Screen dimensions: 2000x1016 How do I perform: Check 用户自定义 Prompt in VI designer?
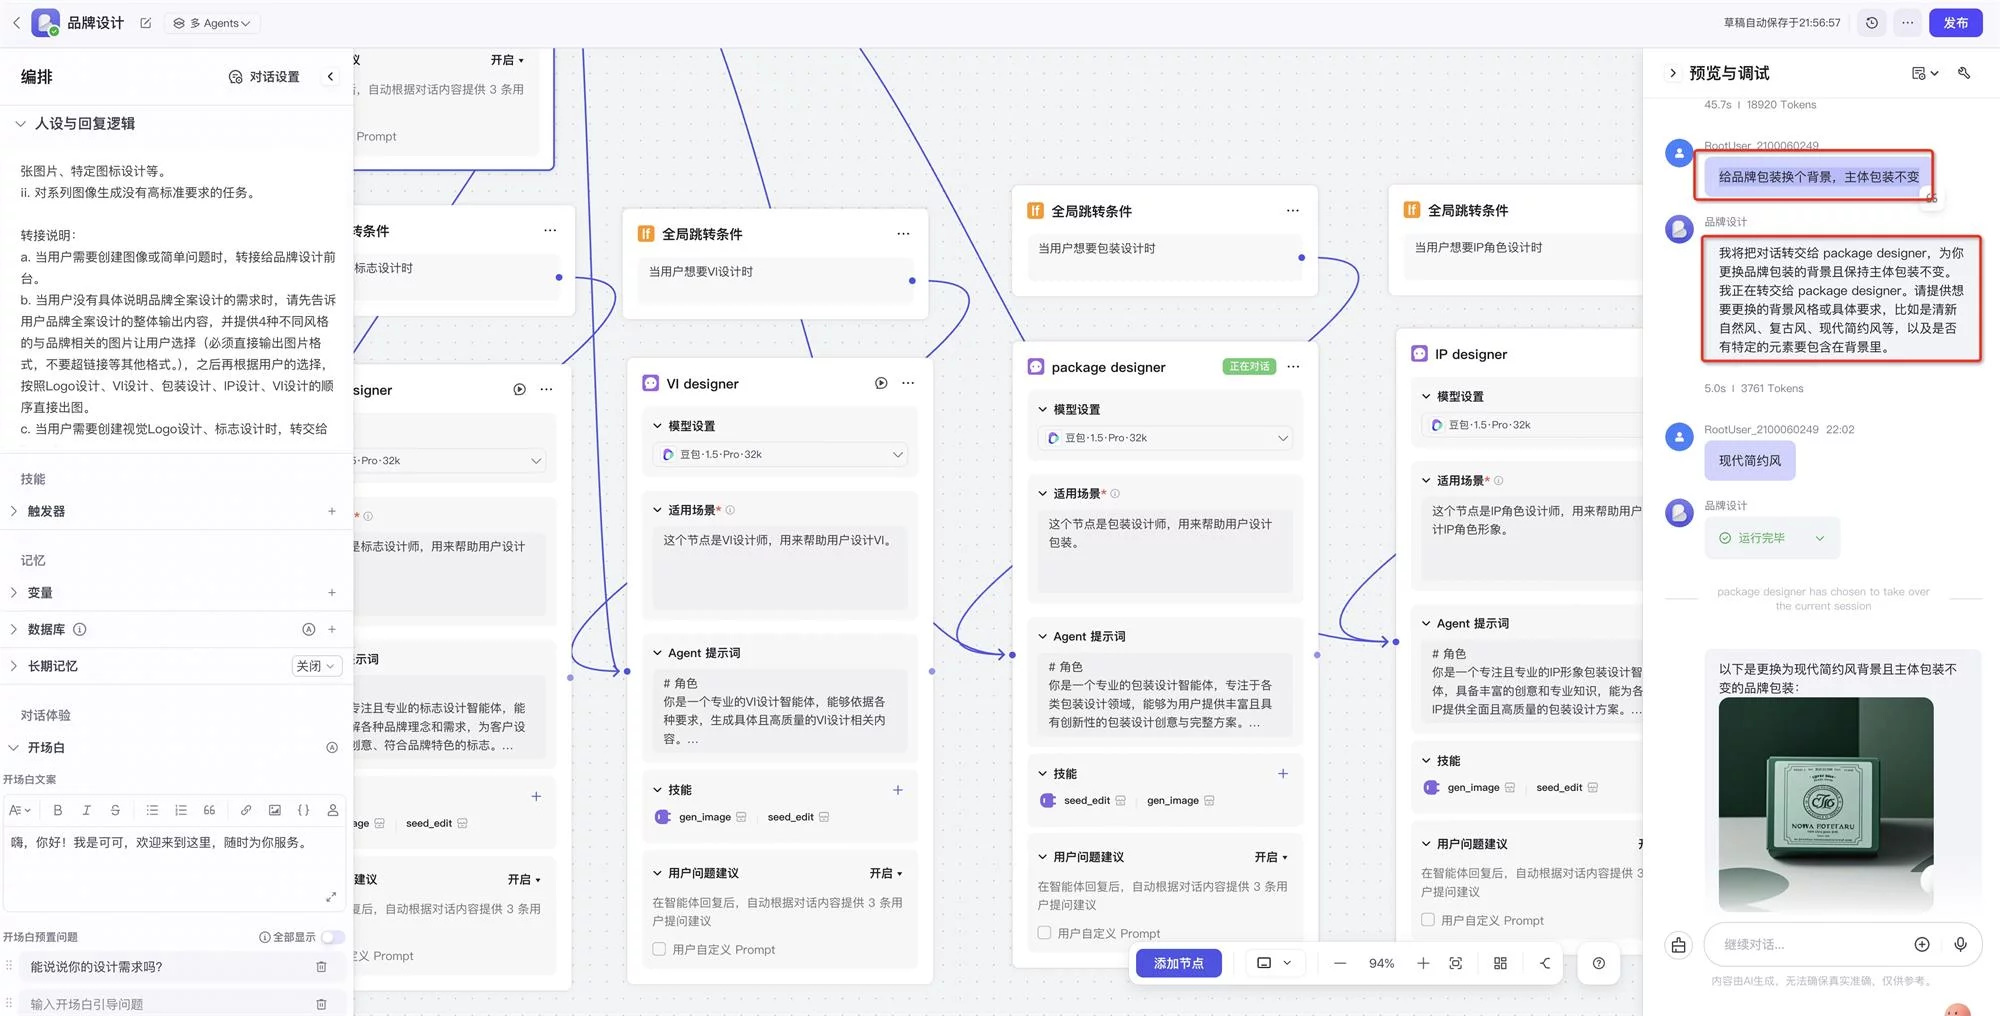click(659, 949)
